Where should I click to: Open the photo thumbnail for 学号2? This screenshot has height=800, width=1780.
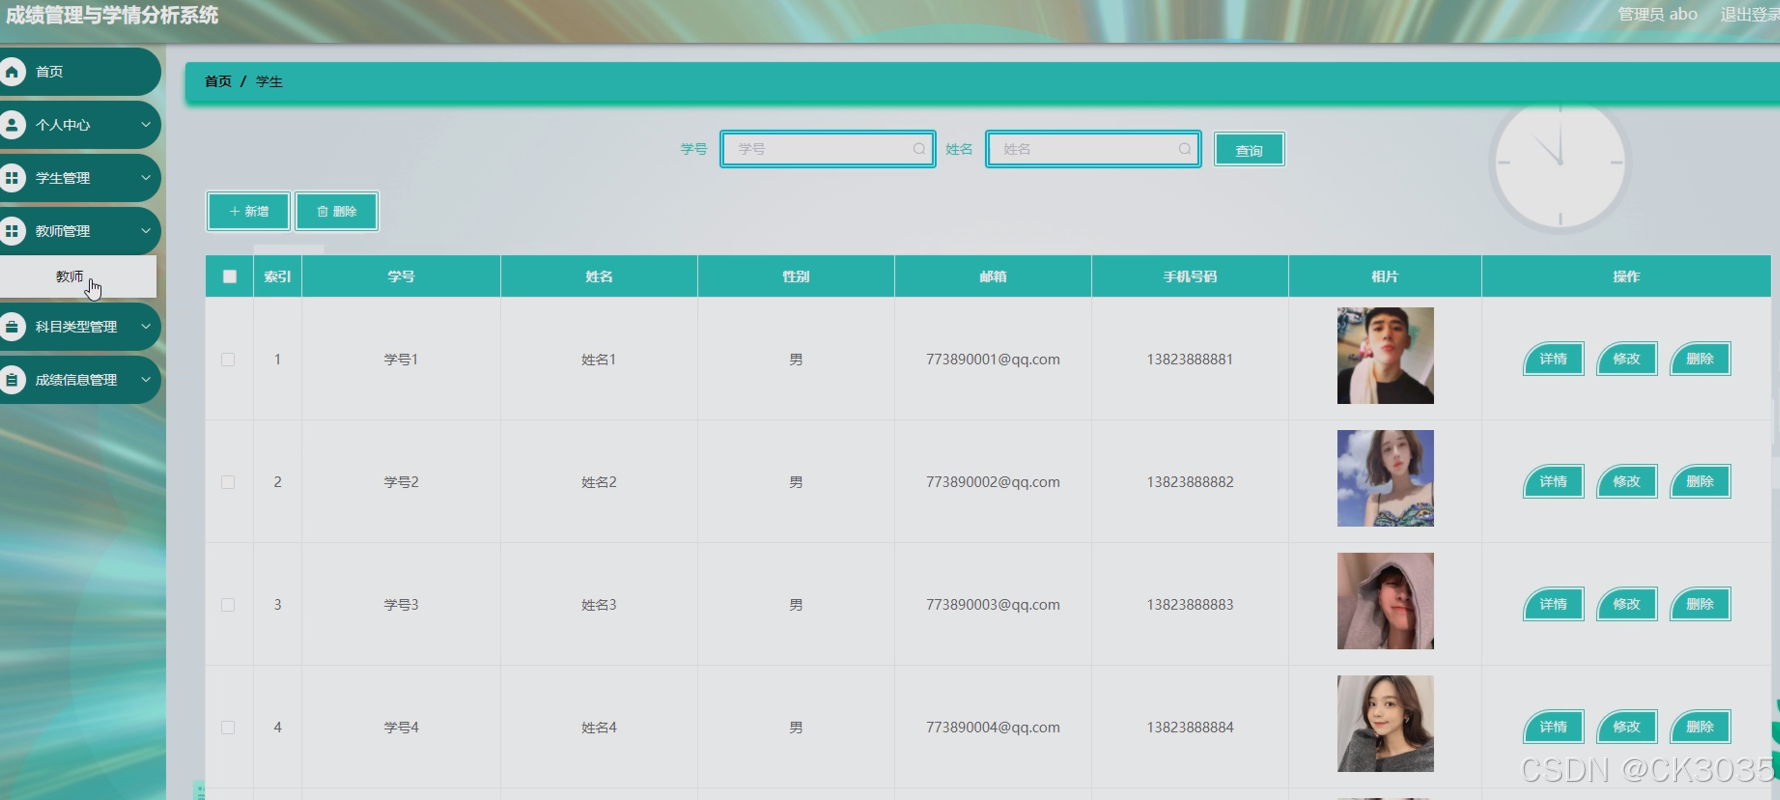1385,479
